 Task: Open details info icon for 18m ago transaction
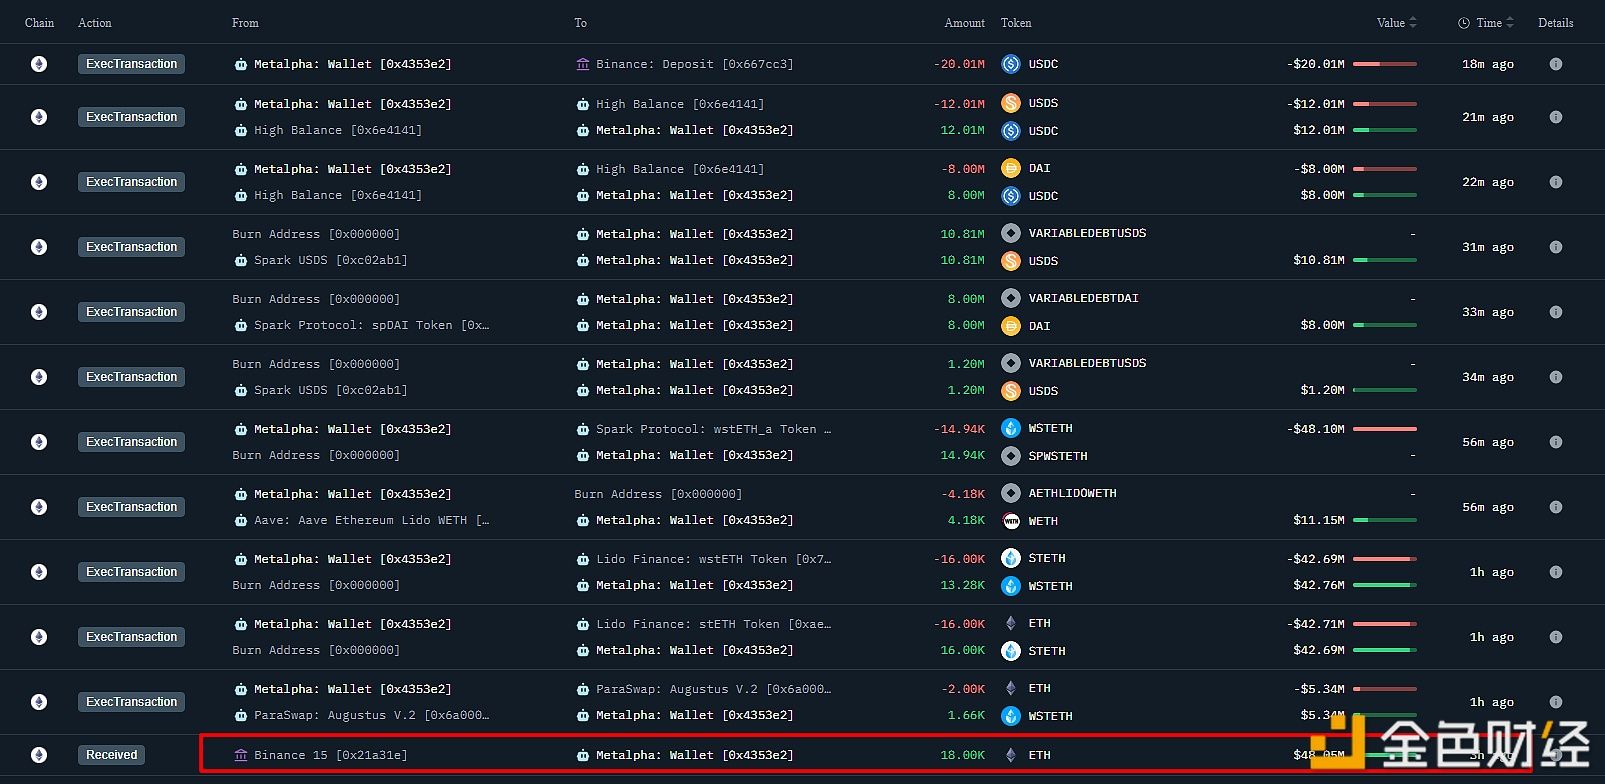point(1555,64)
